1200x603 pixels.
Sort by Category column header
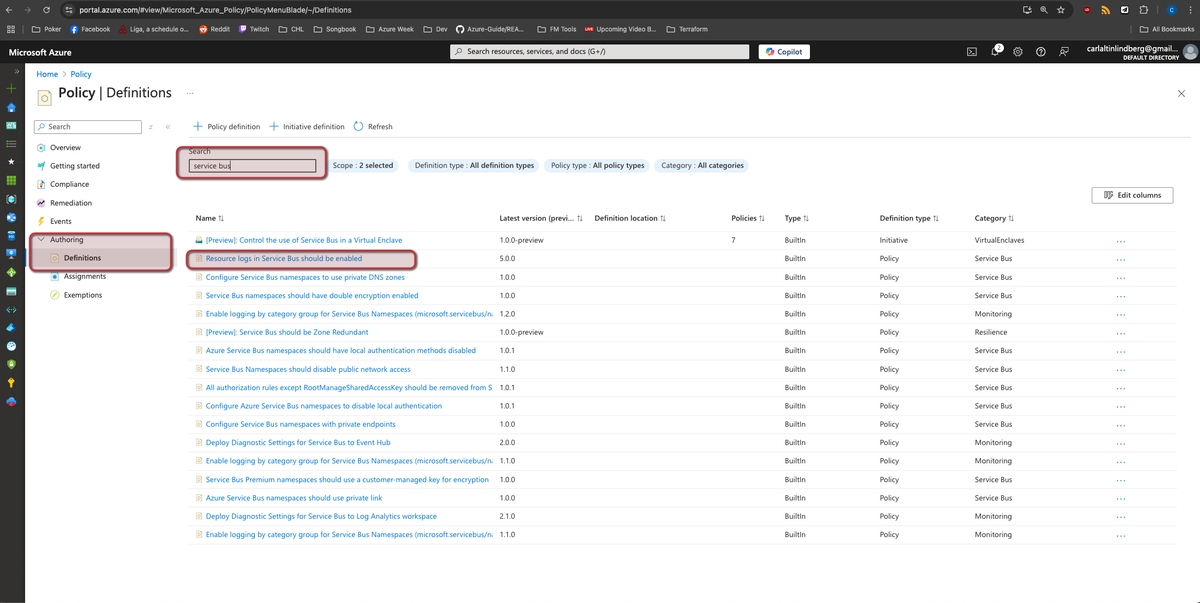(x=993, y=218)
